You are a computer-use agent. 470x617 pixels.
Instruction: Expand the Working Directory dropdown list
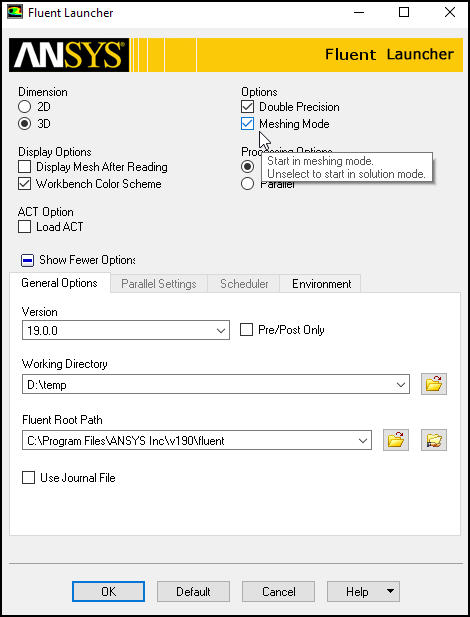click(401, 384)
